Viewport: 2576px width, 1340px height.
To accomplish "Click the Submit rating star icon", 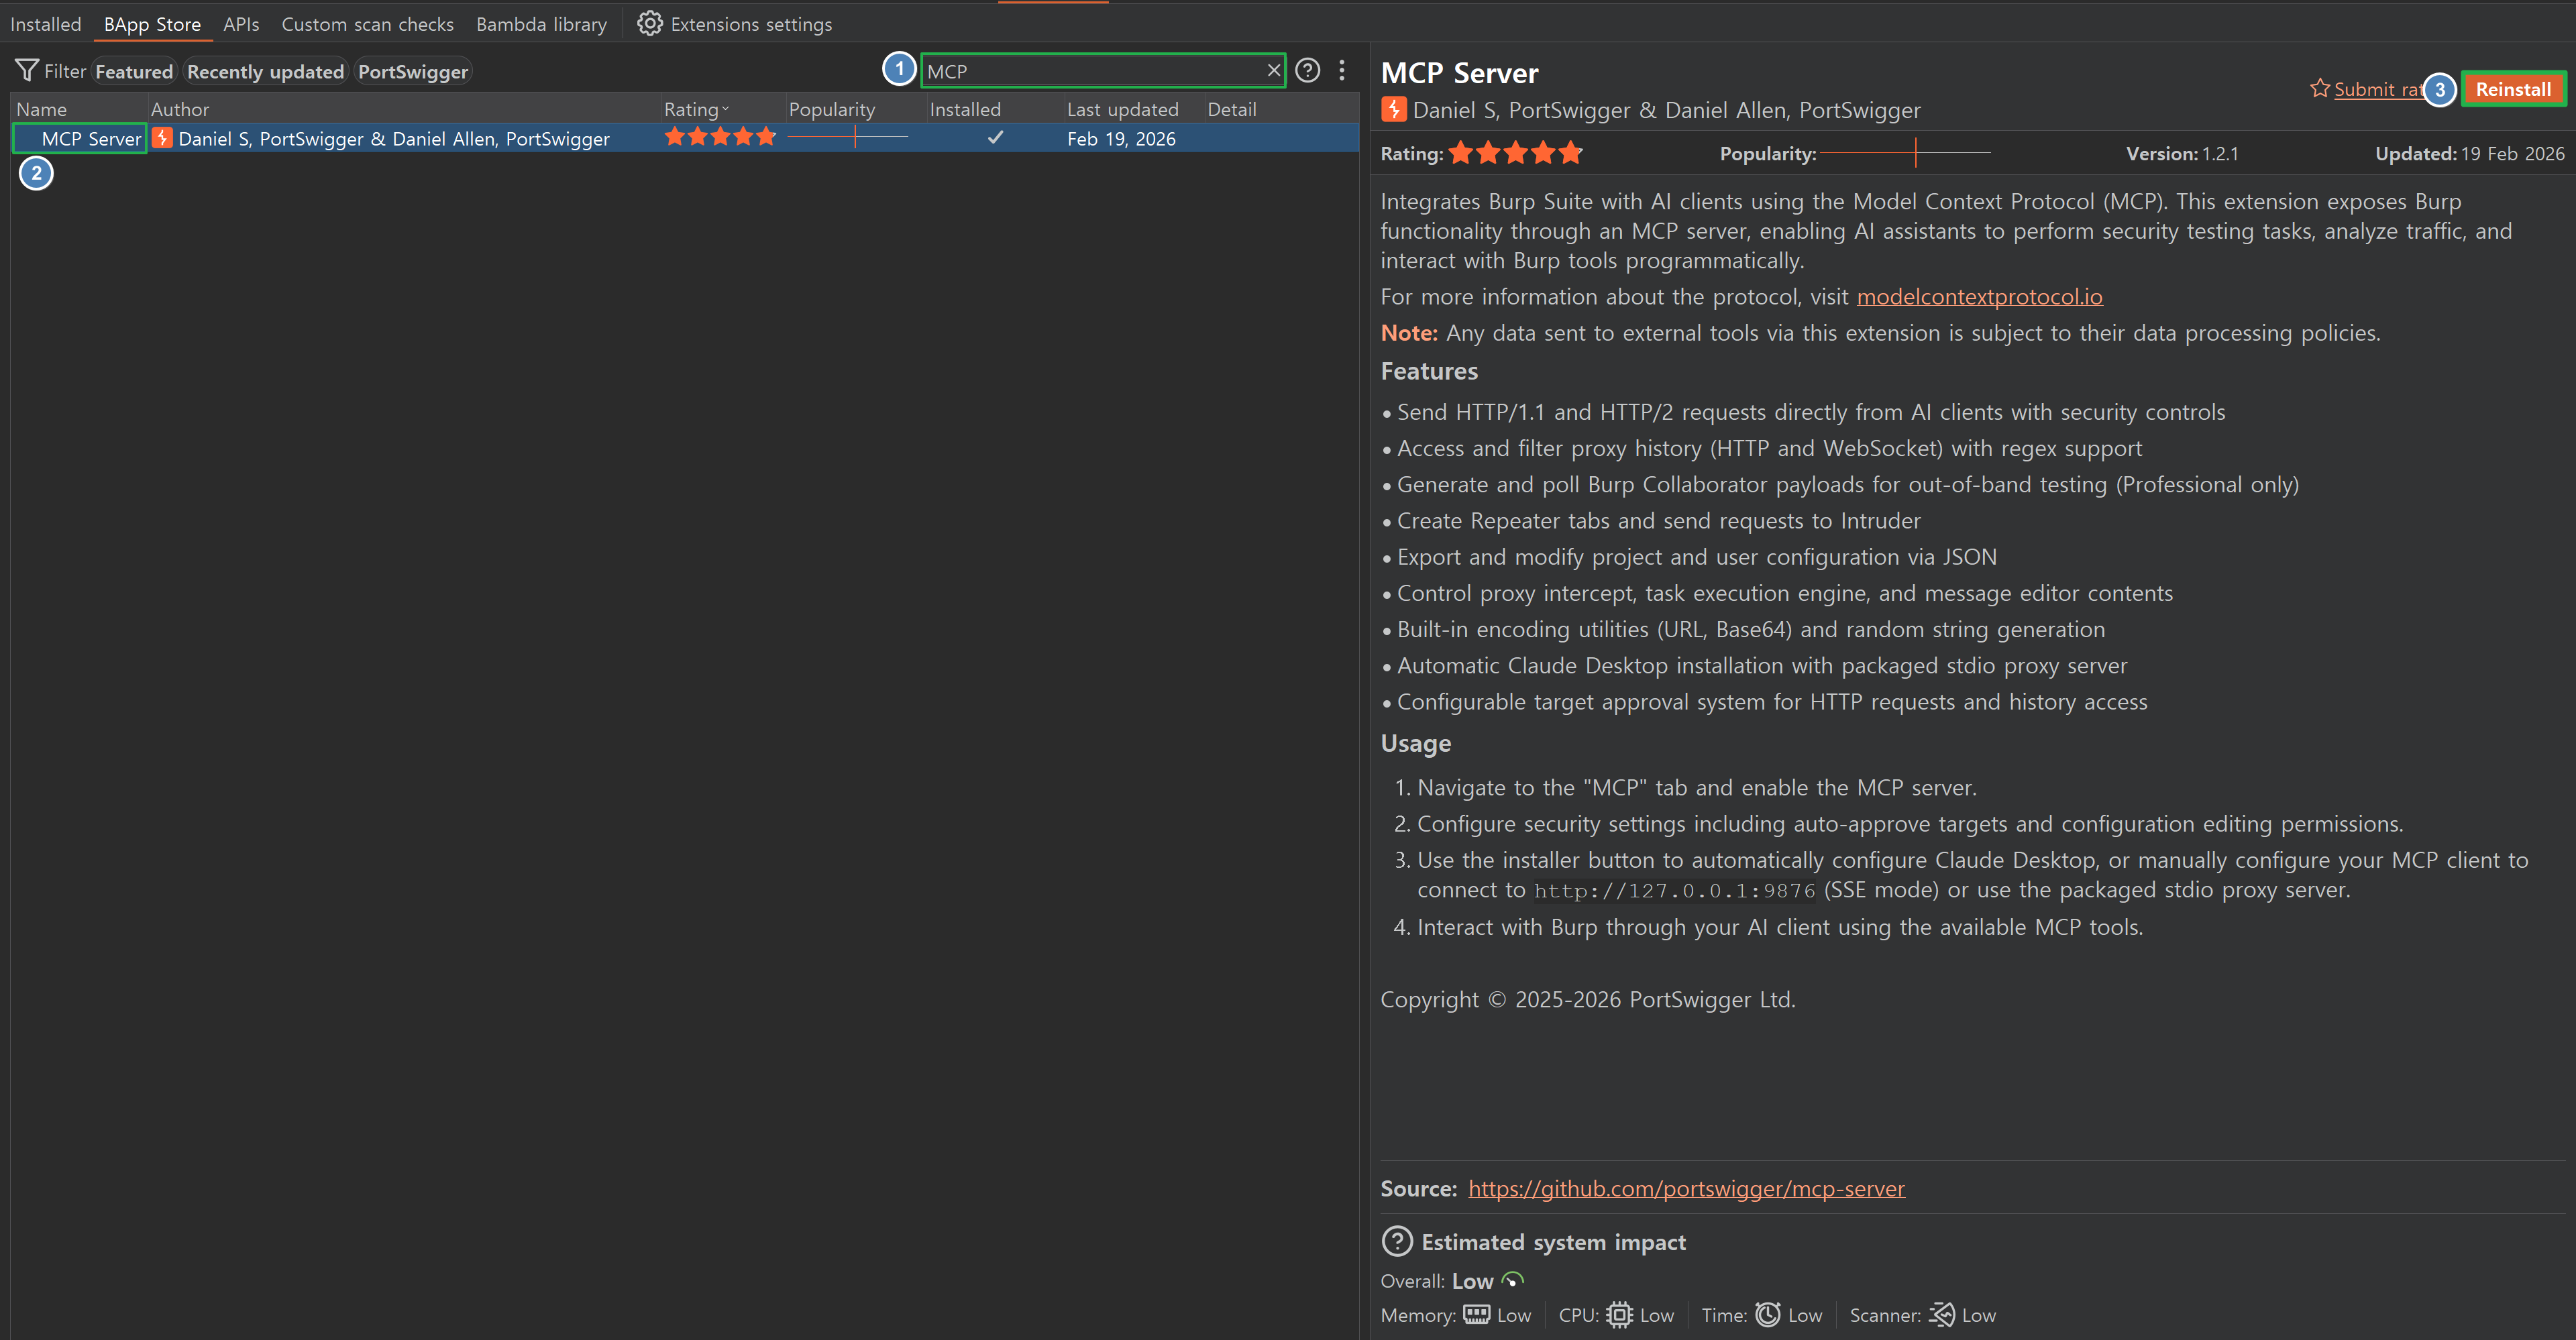I will [x=2319, y=89].
